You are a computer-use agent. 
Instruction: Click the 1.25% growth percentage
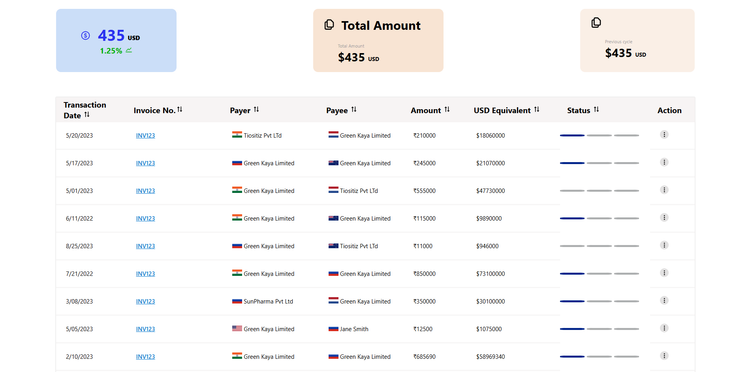pyautogui.click(x=111, y=51)
